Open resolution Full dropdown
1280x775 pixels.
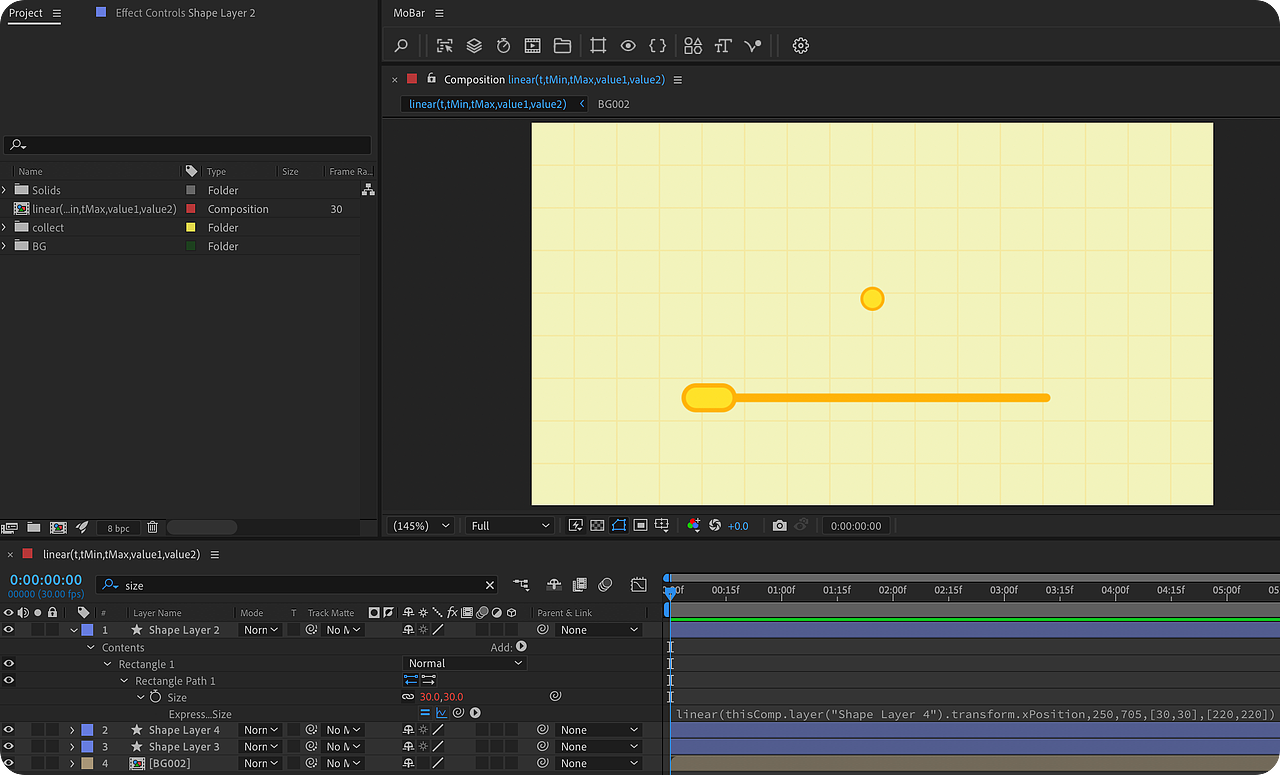pos(509,526)
